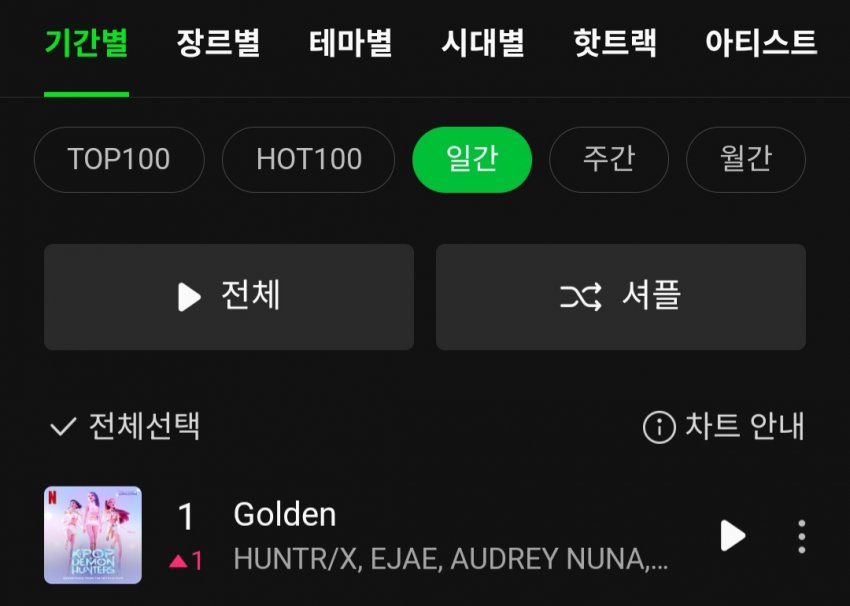Viewport: 850px width, 606px height.
Task: Go to the 시대별 era tab
Action: point(483,43)
